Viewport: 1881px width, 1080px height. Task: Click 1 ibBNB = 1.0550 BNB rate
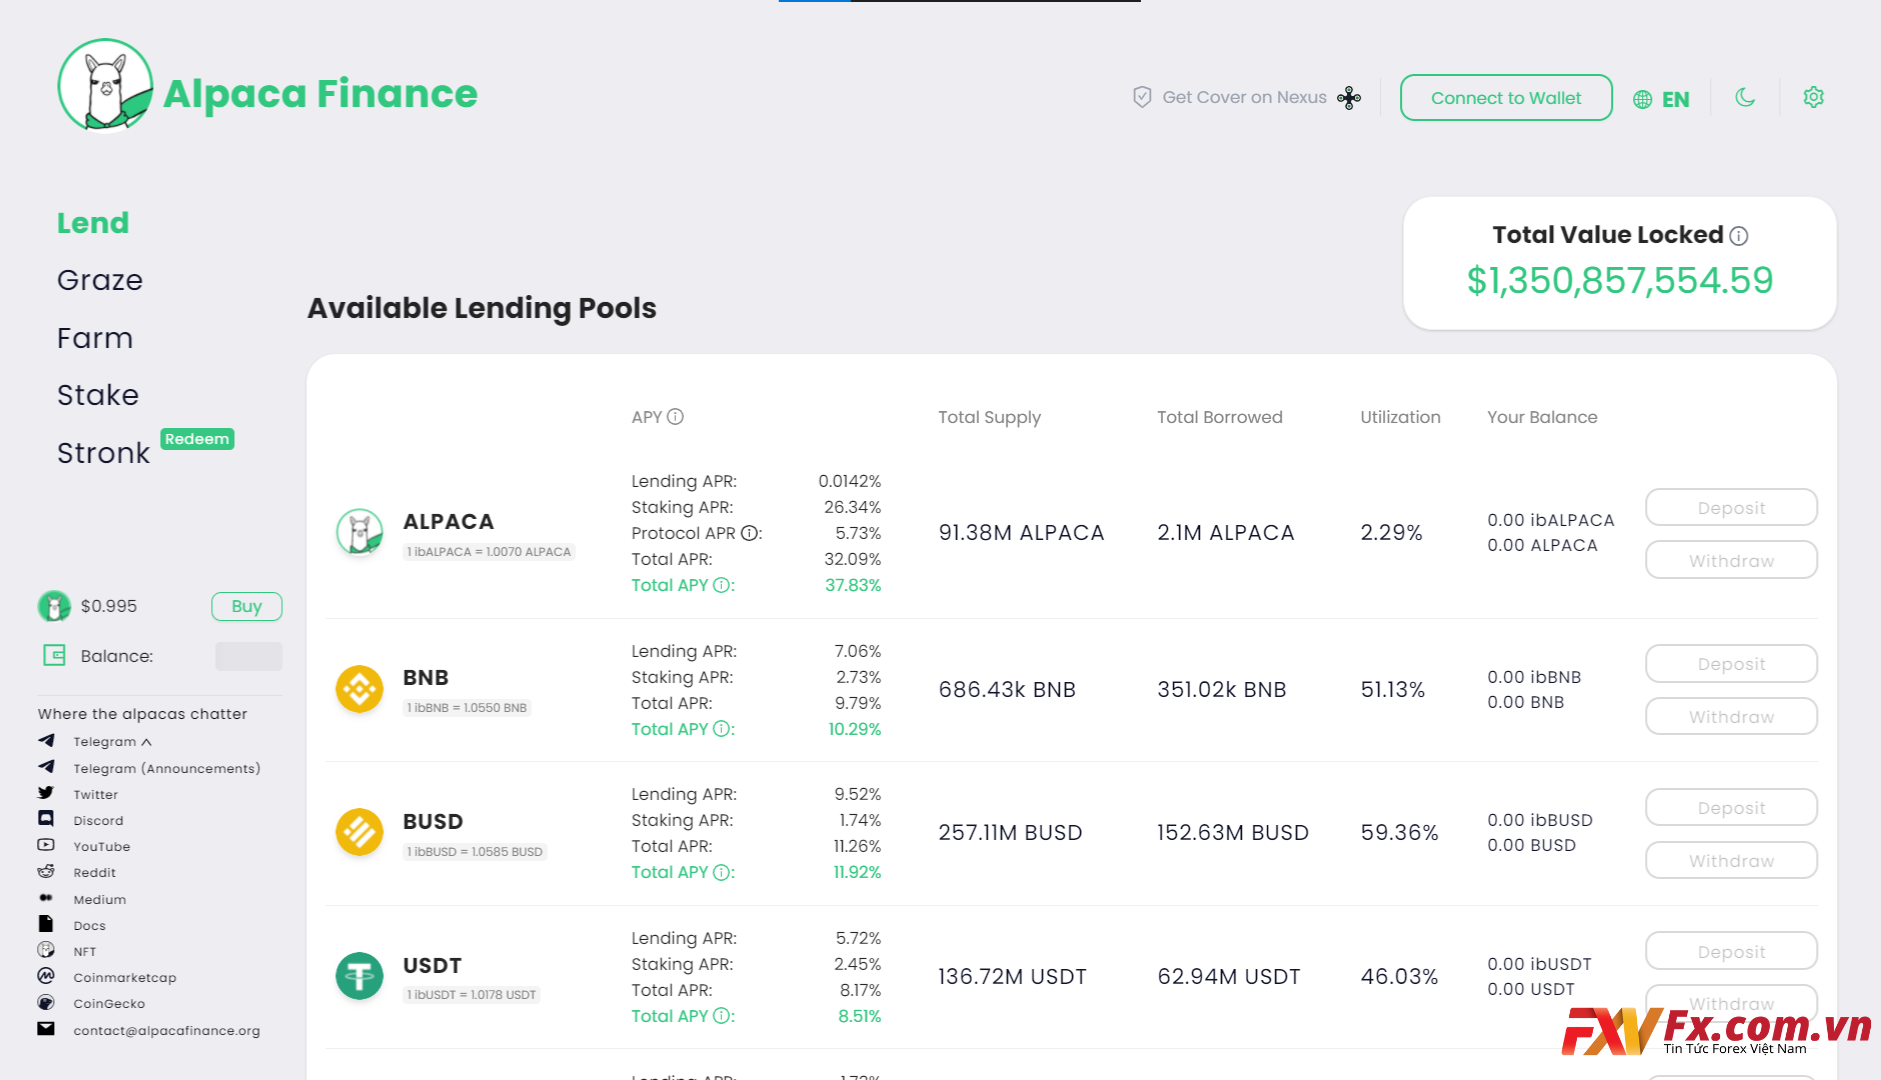coord(467,708)
